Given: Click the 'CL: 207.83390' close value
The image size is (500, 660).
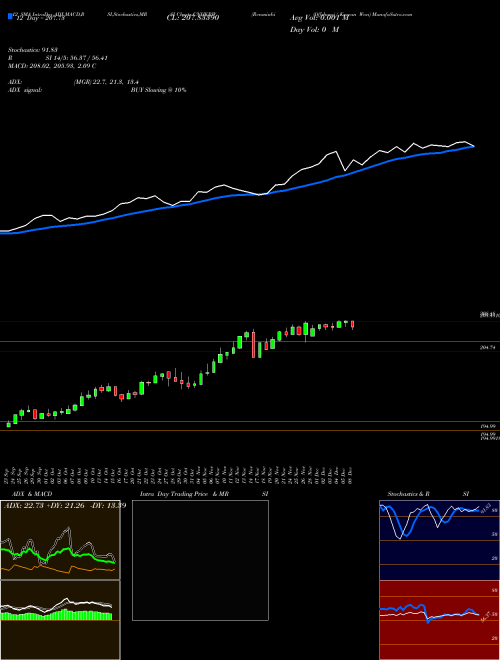Looking at the screenshot, I should [193, 18].
